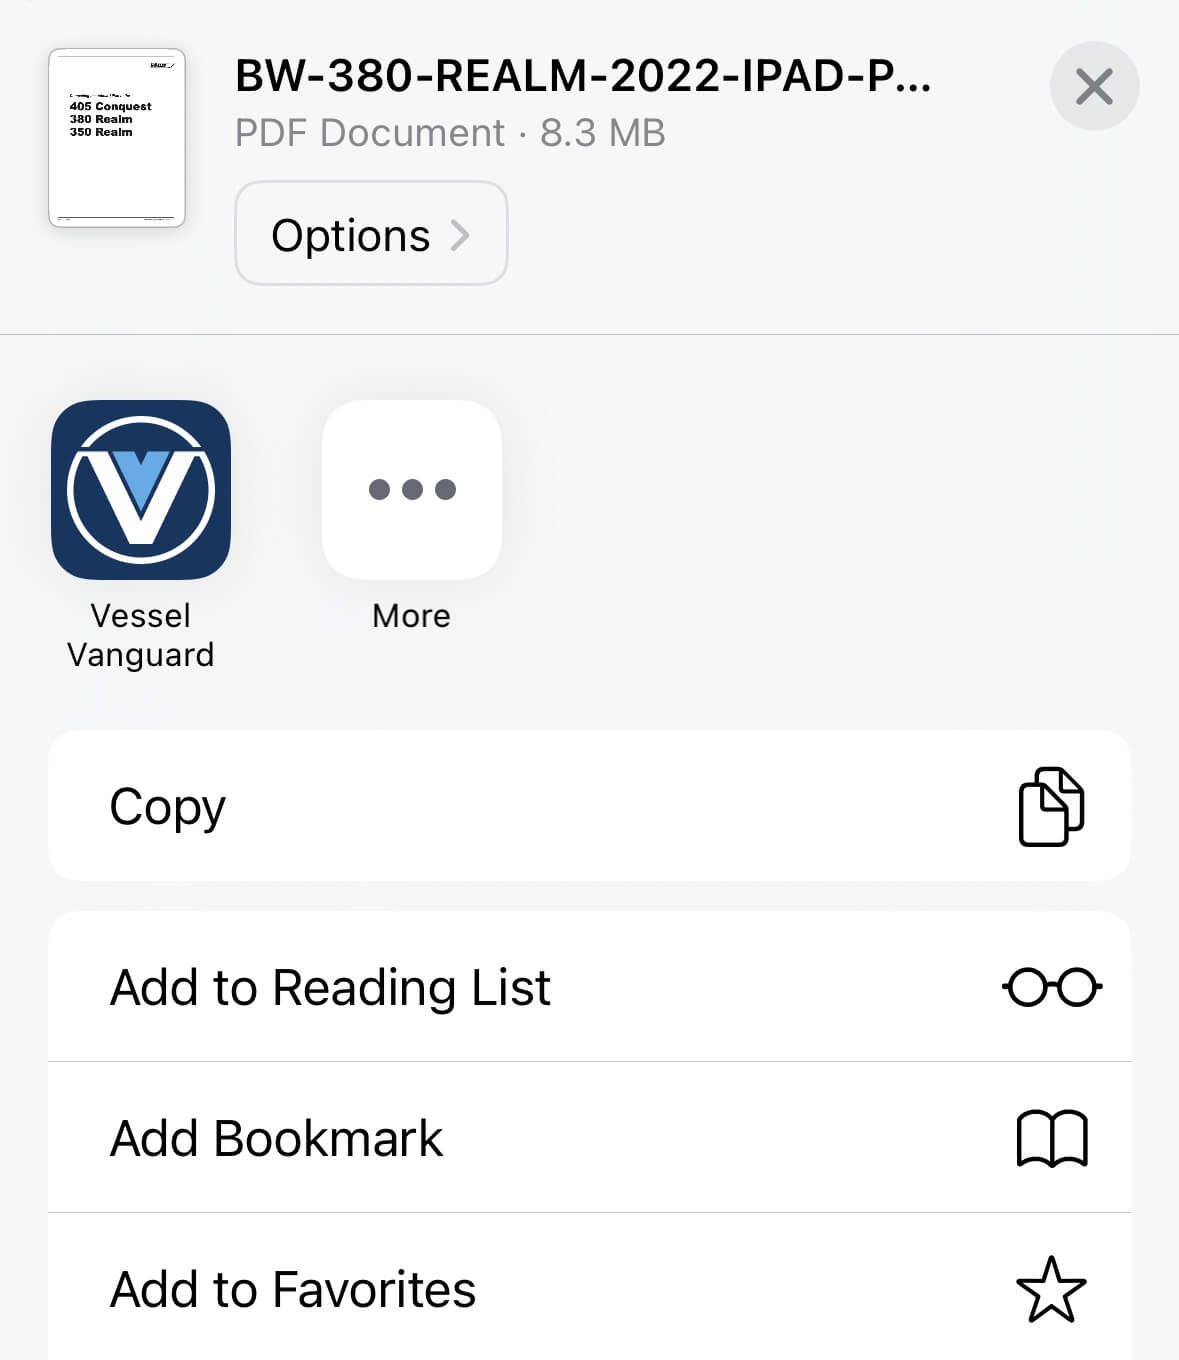Select the Add Bookmark action
The width and height of the screenshot is (1179, 1360).
[276, 1138]
